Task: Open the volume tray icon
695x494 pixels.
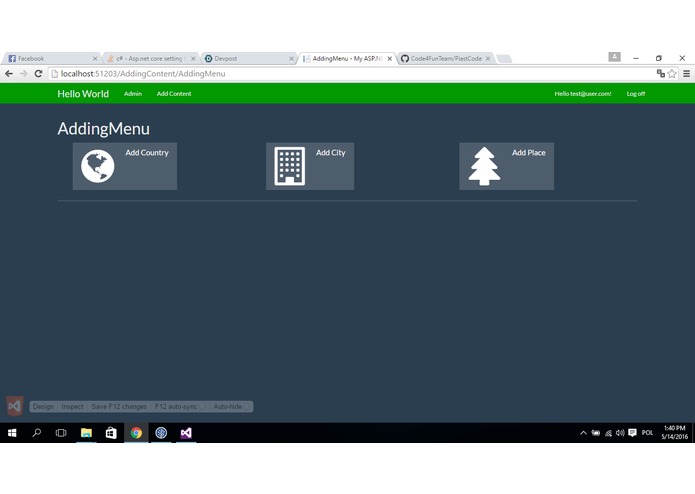Action: pyautogui.click(x=620, y=433)
